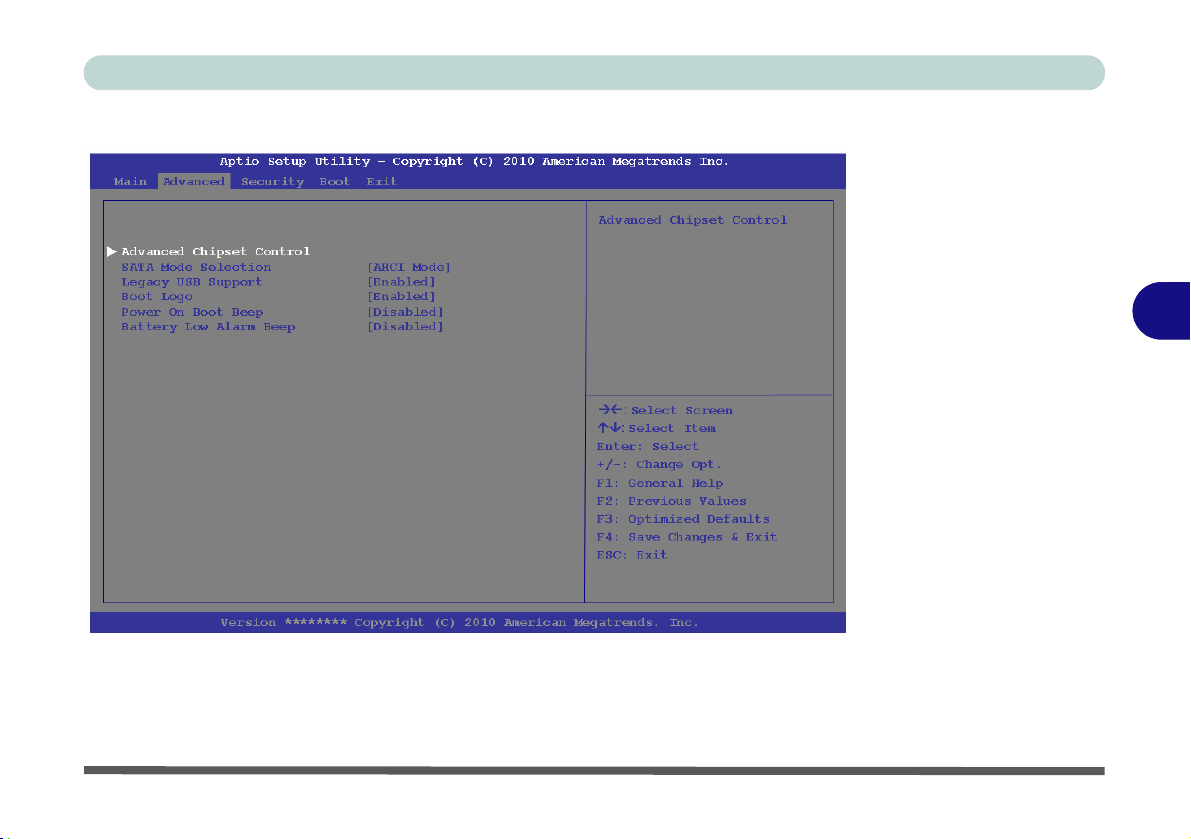Click the Version copyright footer text
Screen dimensions: 1191x839
460,623
